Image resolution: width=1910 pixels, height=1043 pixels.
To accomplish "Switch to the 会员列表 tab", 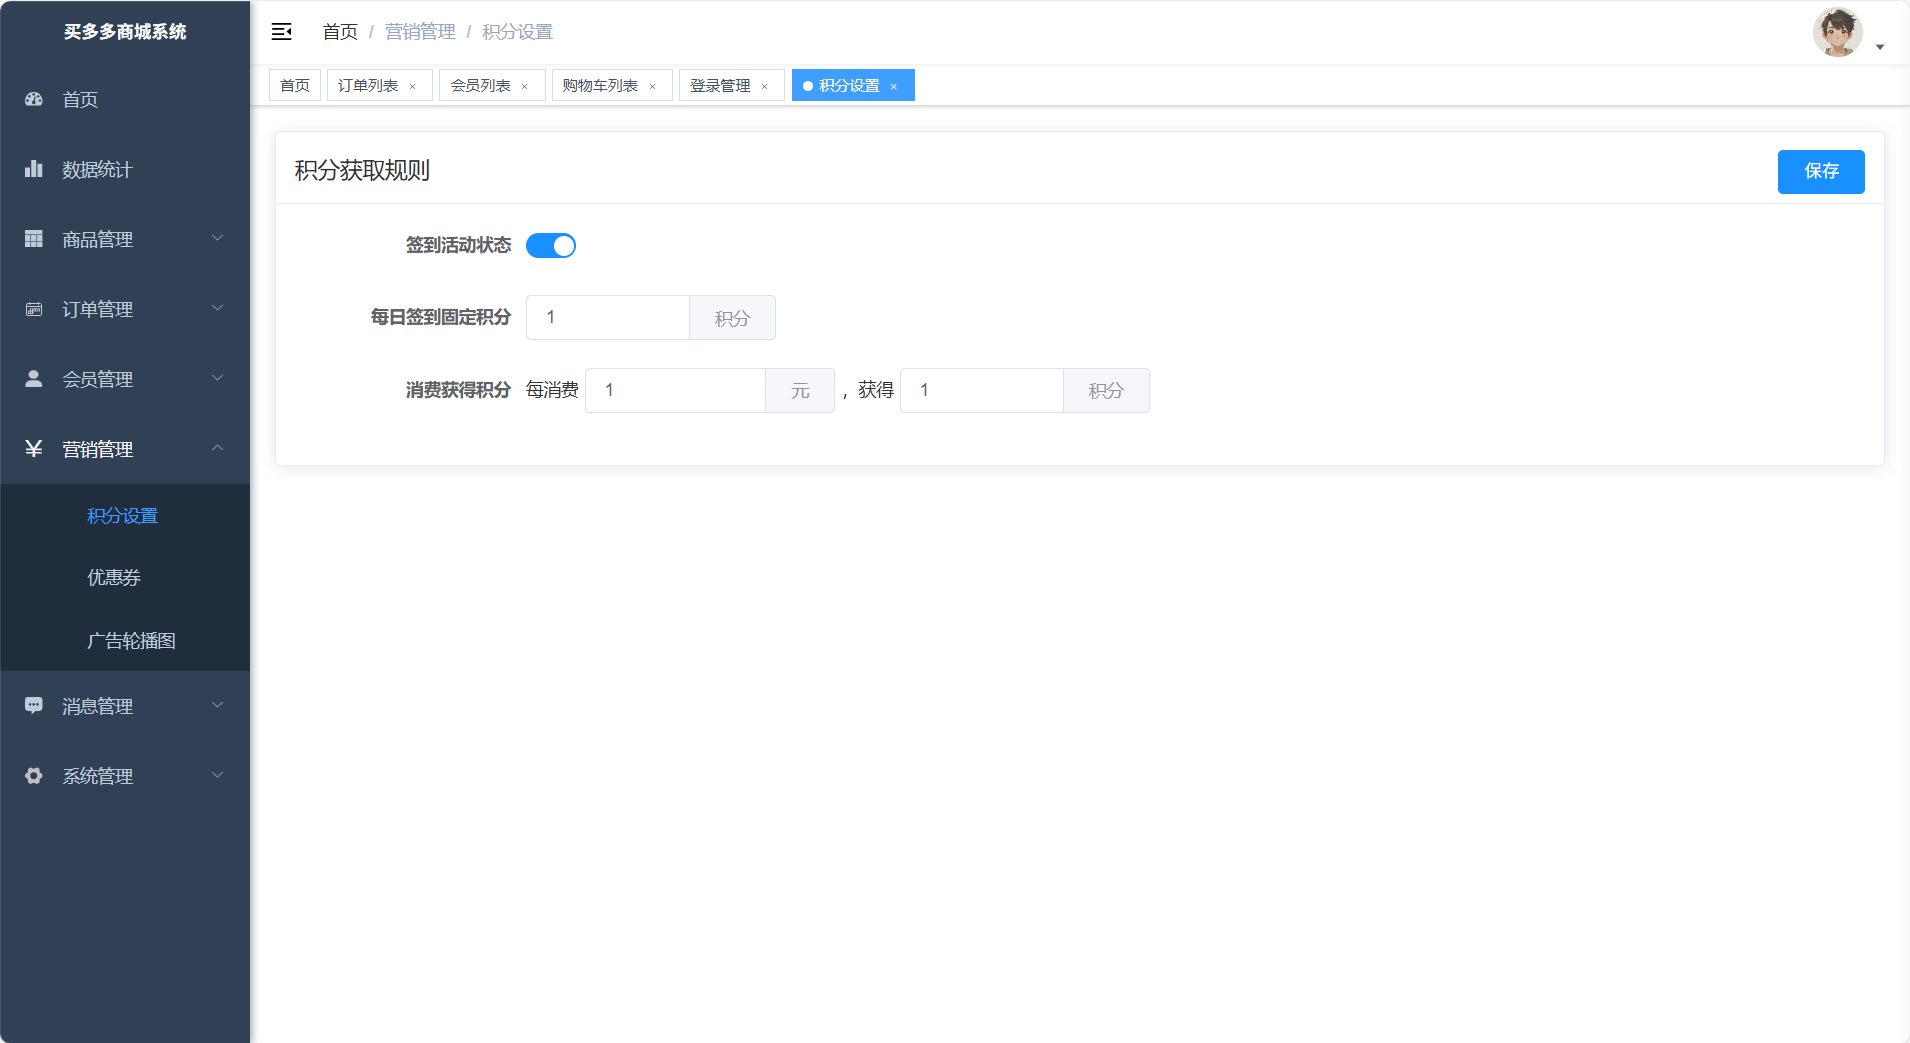I will point(480,86).
